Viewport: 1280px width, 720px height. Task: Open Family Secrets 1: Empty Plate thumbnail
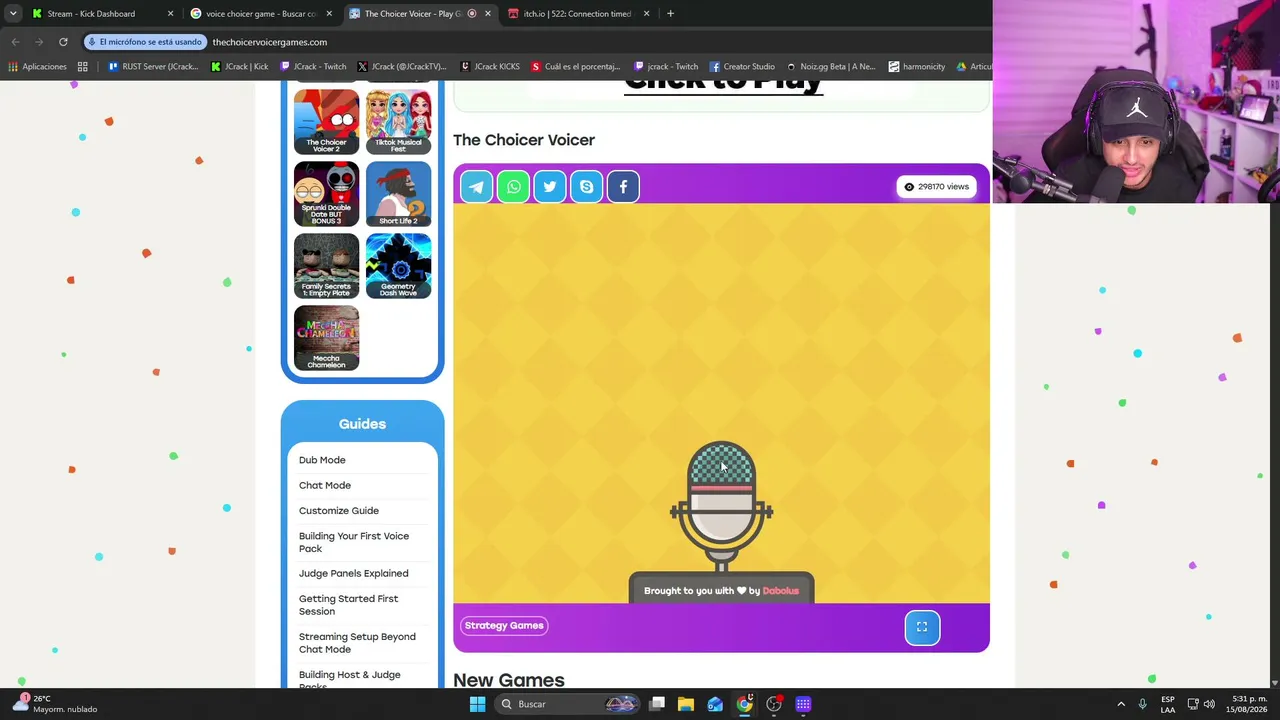pyautogui.click(x=326, y=266)
